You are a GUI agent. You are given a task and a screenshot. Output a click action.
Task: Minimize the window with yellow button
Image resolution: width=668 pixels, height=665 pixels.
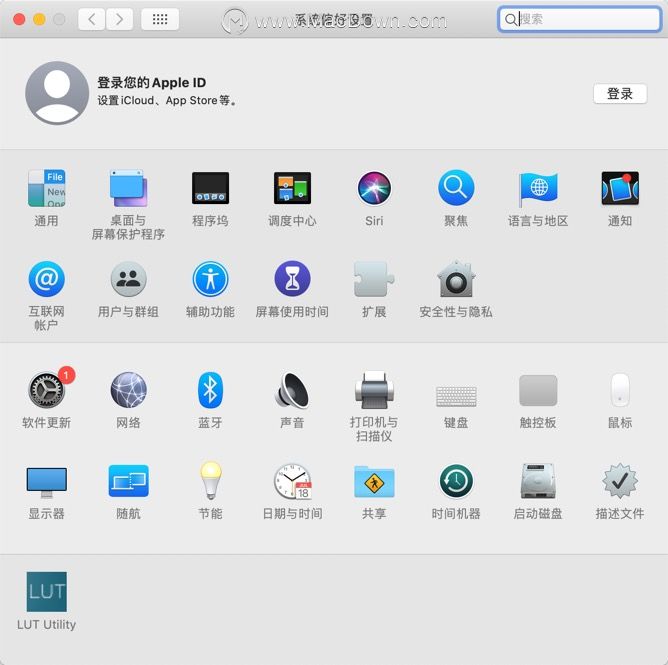tap(39, 19)
